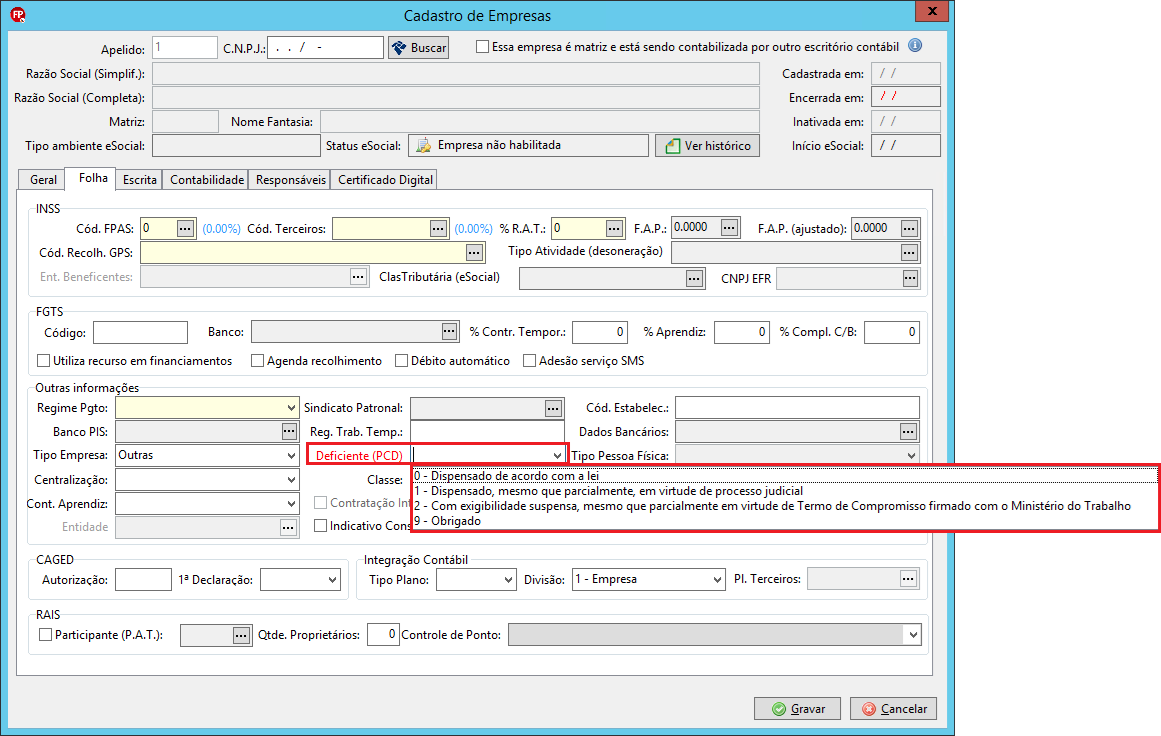Screen dimensions: 1161x736
Task: Click the 'Ver histórico' button
Action: tap(707, 146)
